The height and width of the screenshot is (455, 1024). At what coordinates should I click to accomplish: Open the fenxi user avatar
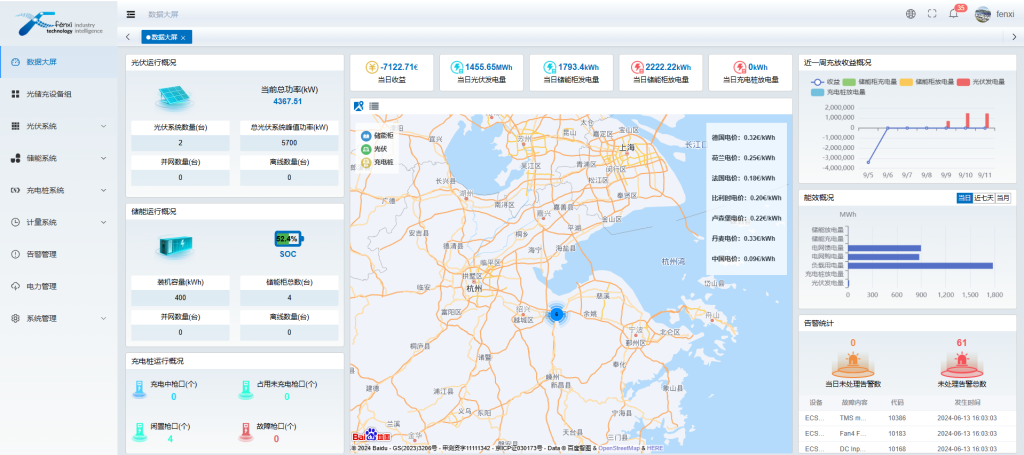click(x=982, y=14)
